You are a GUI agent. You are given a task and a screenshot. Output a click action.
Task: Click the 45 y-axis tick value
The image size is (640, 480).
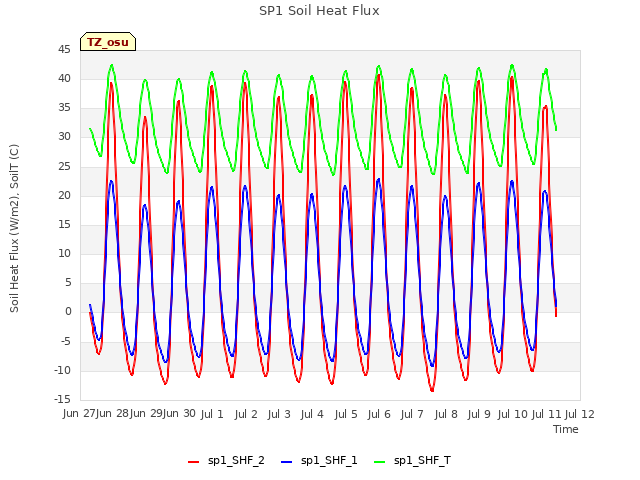click(x=64, y=50)
